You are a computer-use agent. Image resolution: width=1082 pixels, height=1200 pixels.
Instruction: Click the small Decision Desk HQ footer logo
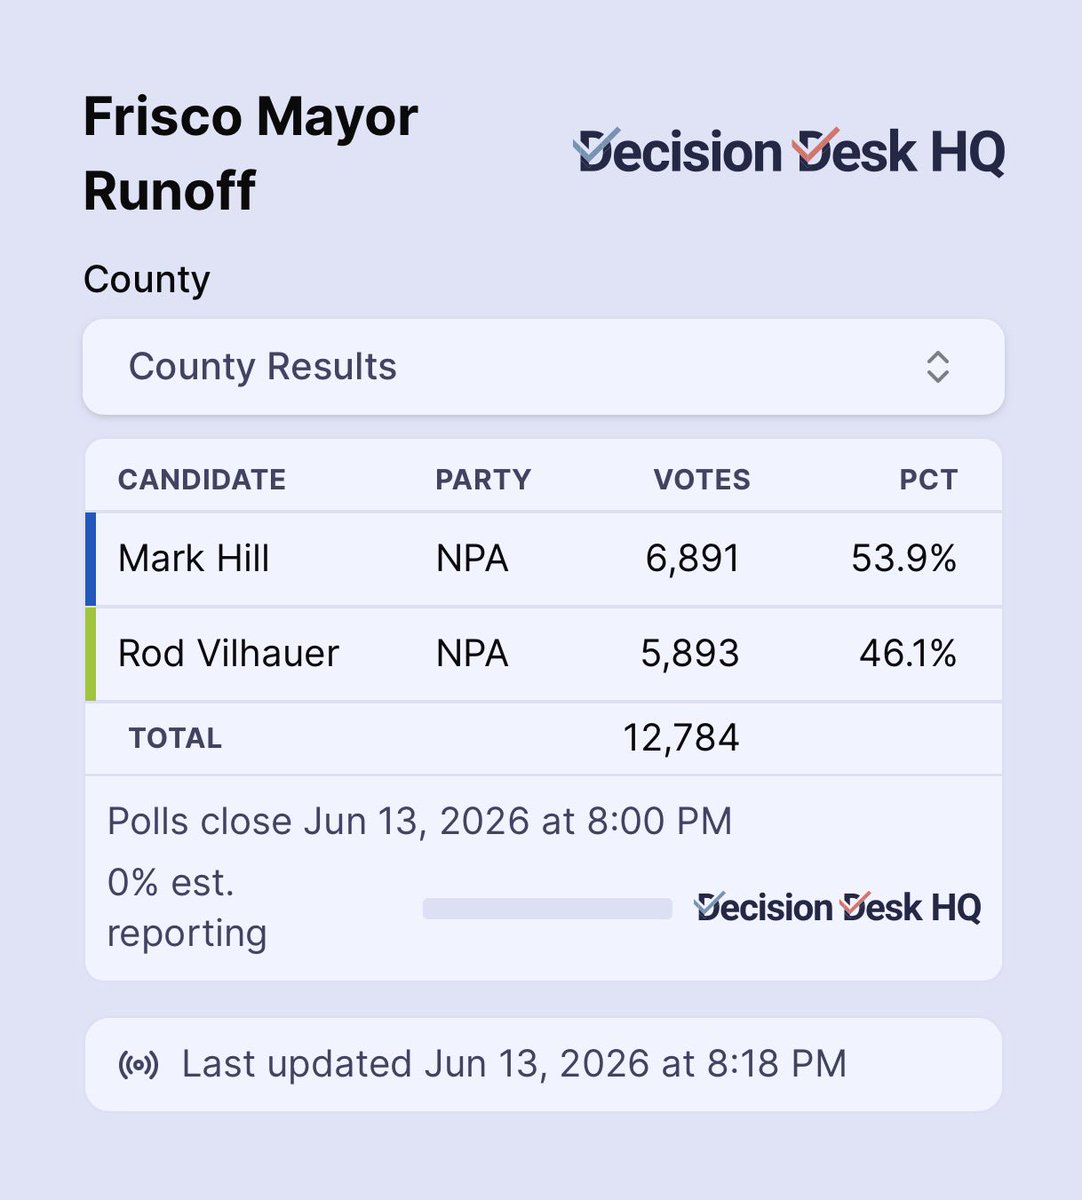(837, 907)
